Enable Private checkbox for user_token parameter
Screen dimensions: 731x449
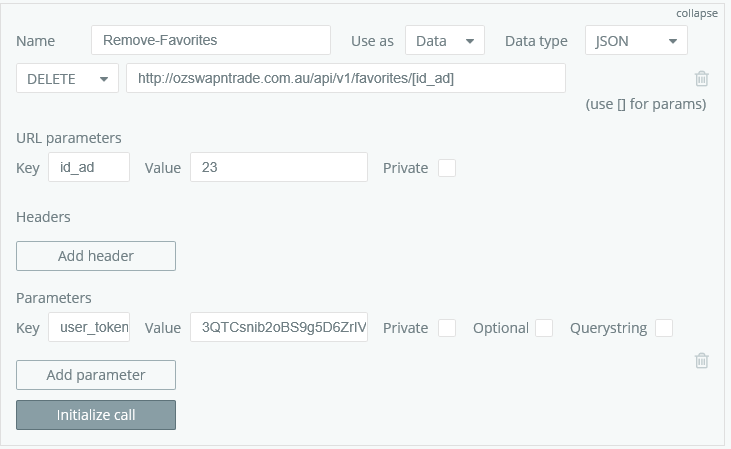447,328
